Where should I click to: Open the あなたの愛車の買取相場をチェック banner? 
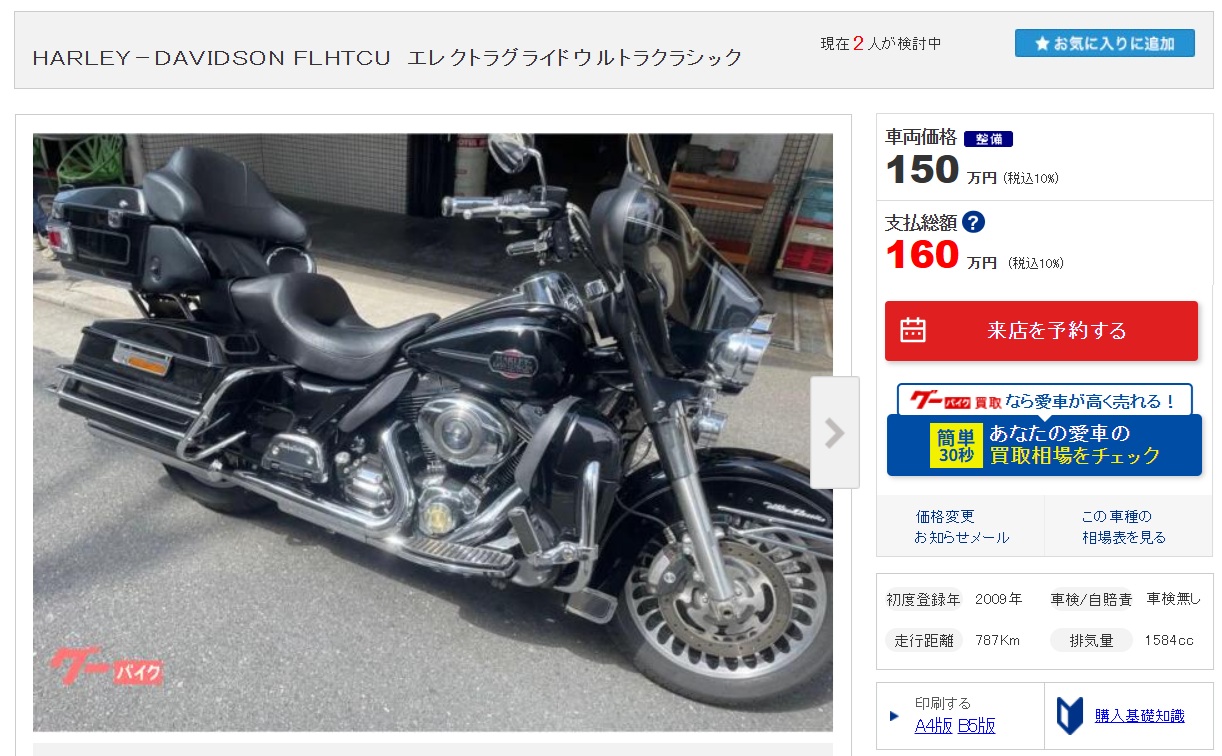(x=1044, y=445)
